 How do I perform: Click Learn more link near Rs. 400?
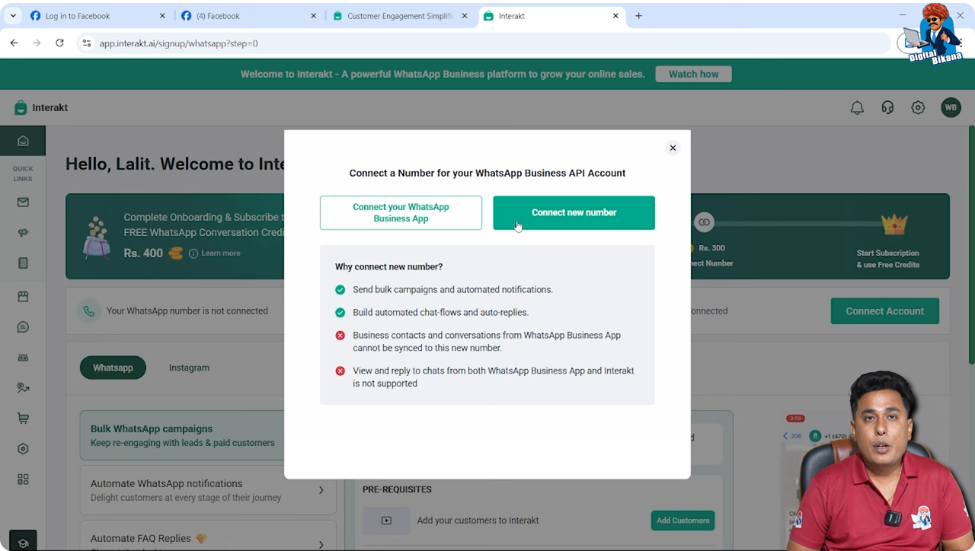pyautogui.click(x=221, y=253)
